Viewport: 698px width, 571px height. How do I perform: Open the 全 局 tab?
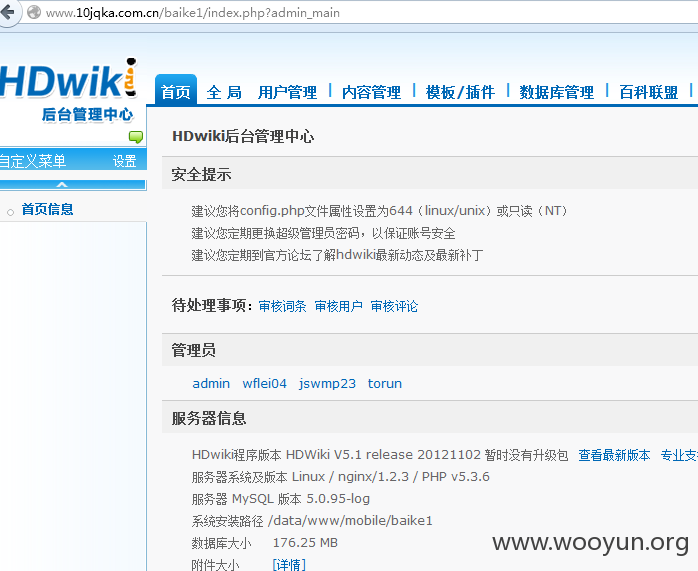tap(224, 93)
